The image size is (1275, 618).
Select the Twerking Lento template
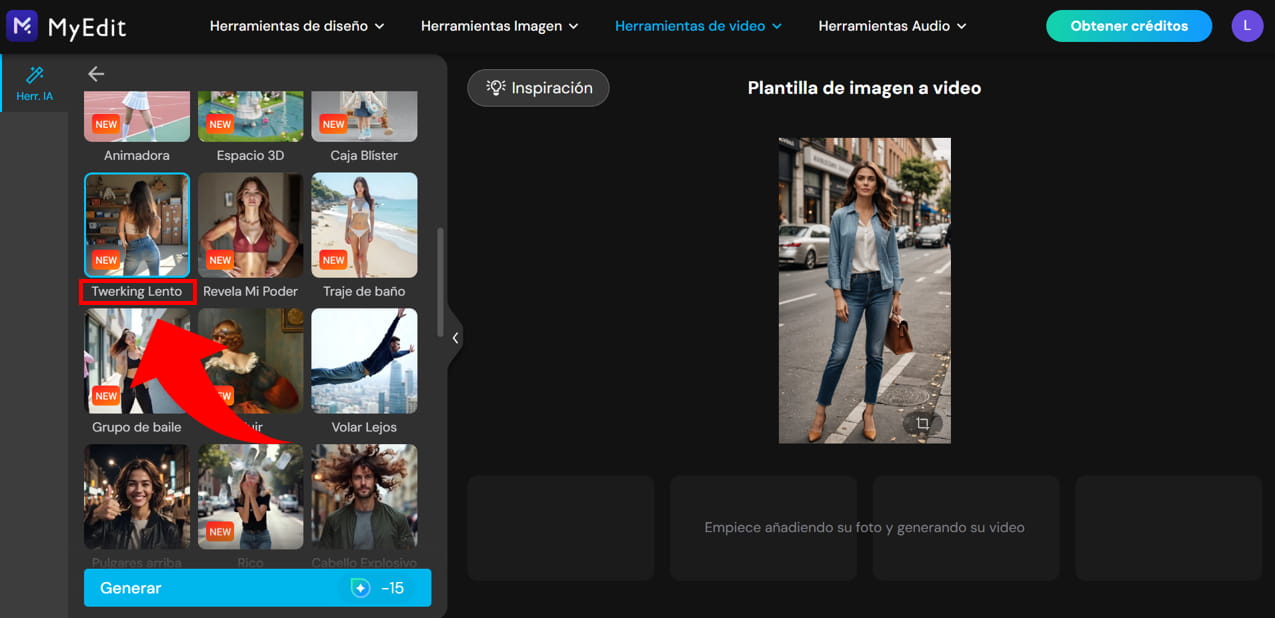[136, 224]
